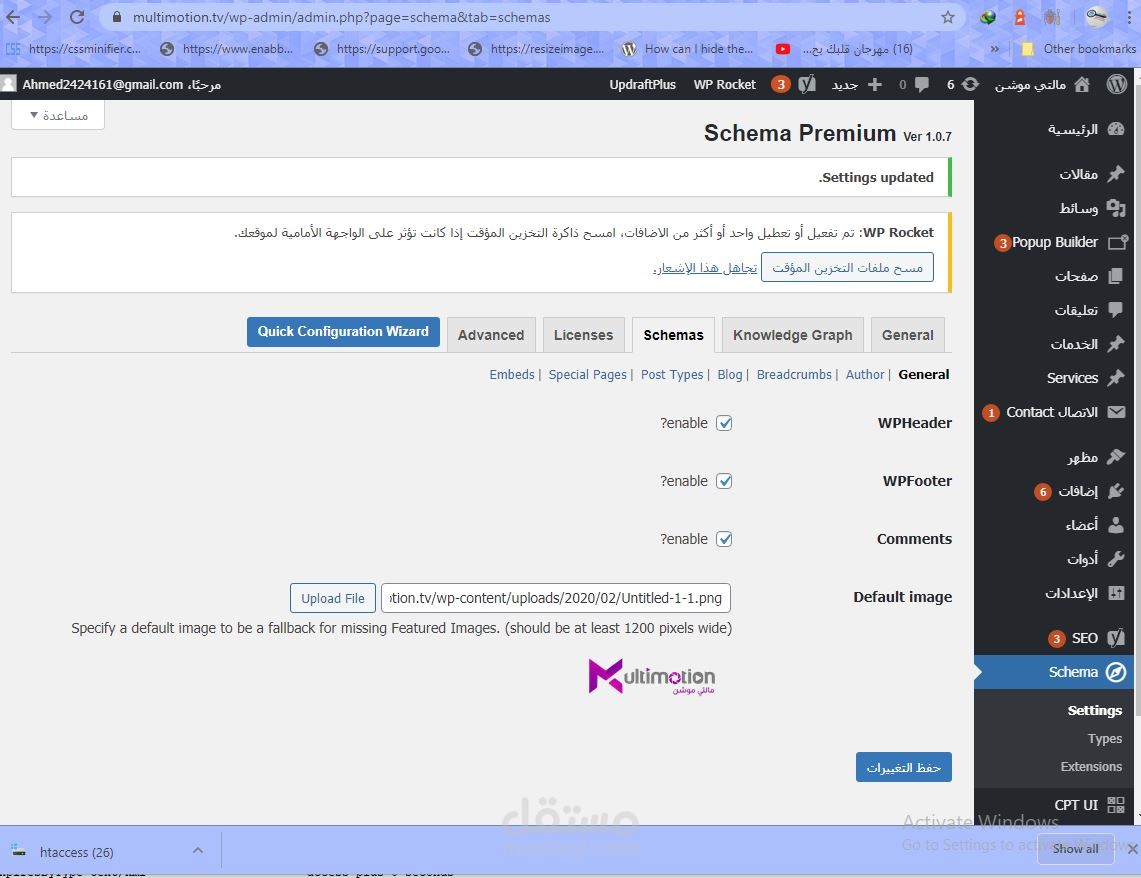Screen dimensions: 1141x878
Task: Open the Advanced tab
Action: tap(491, 335)
